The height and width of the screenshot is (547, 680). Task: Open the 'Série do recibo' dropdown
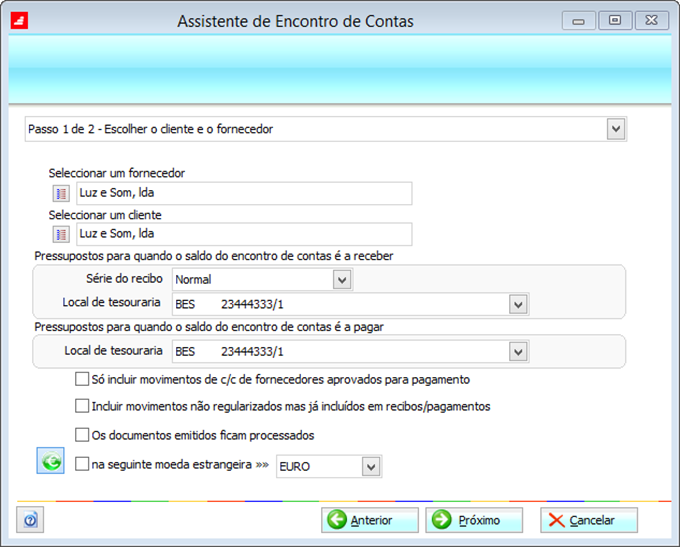pos(342,280)
